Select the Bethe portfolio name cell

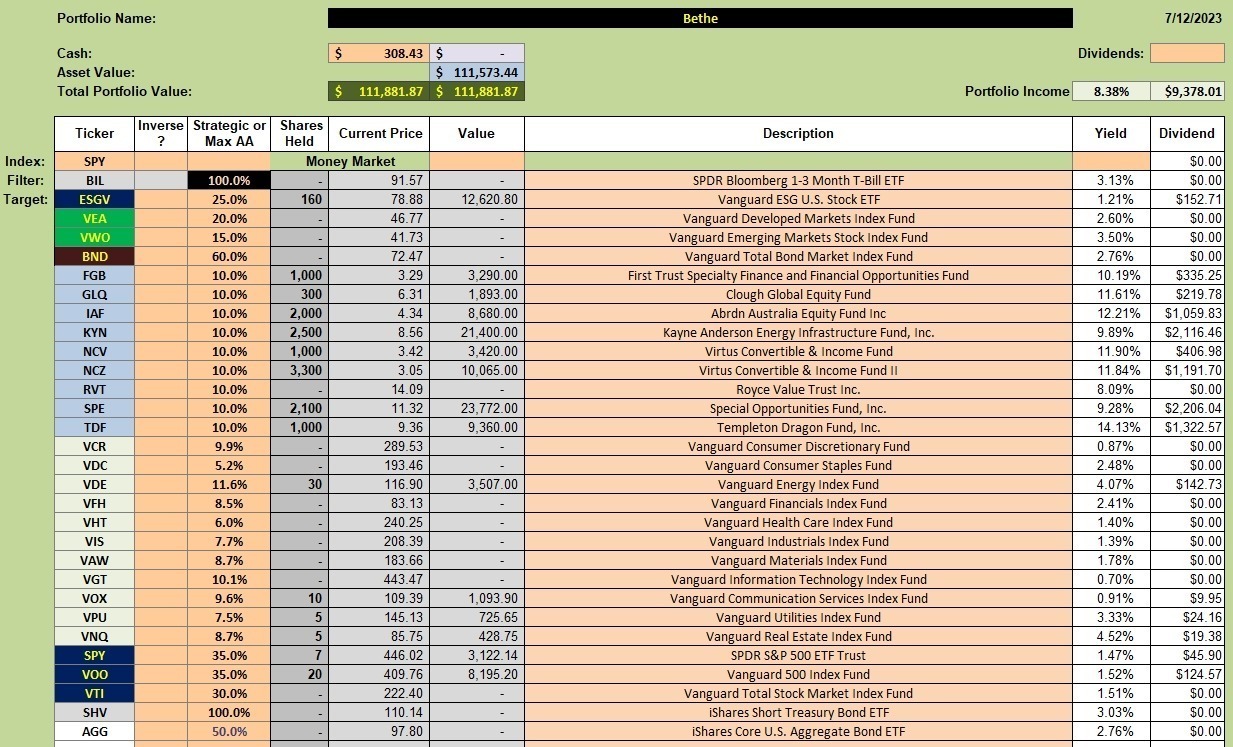[700, 18]
